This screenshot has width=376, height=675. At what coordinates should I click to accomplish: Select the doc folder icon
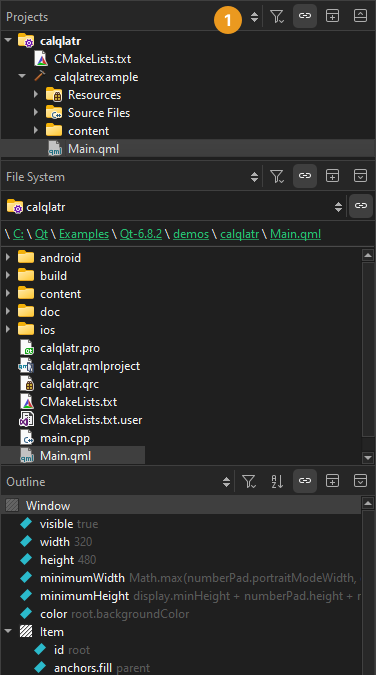26,311
